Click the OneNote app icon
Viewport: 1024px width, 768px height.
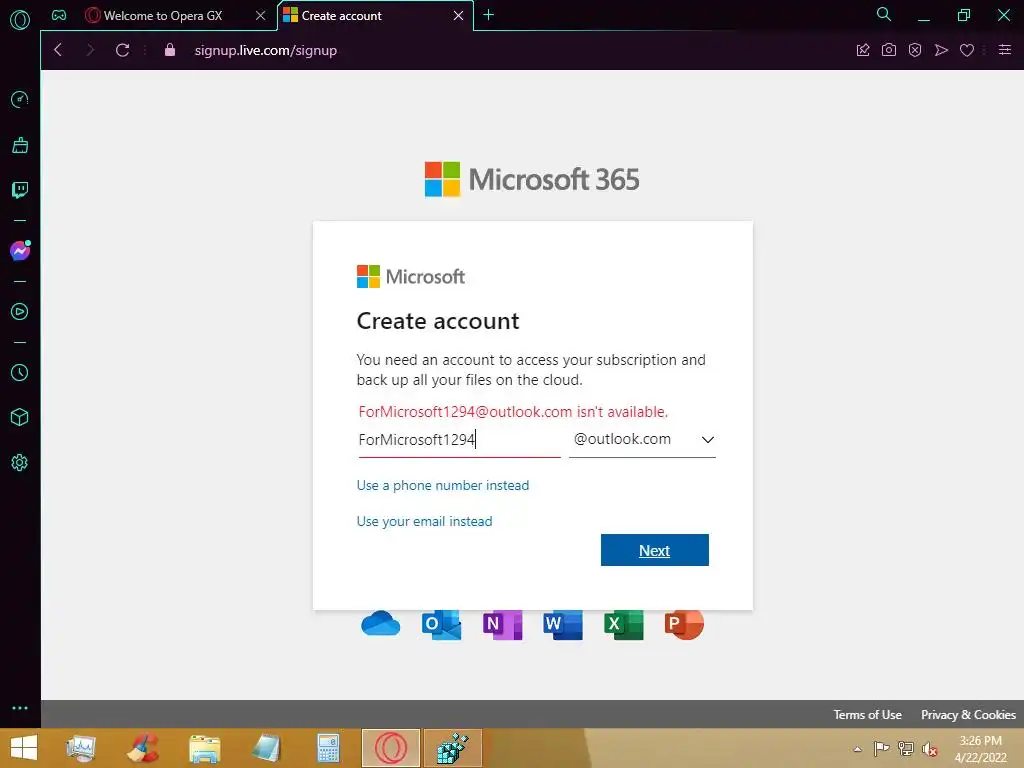pos(502,624)
